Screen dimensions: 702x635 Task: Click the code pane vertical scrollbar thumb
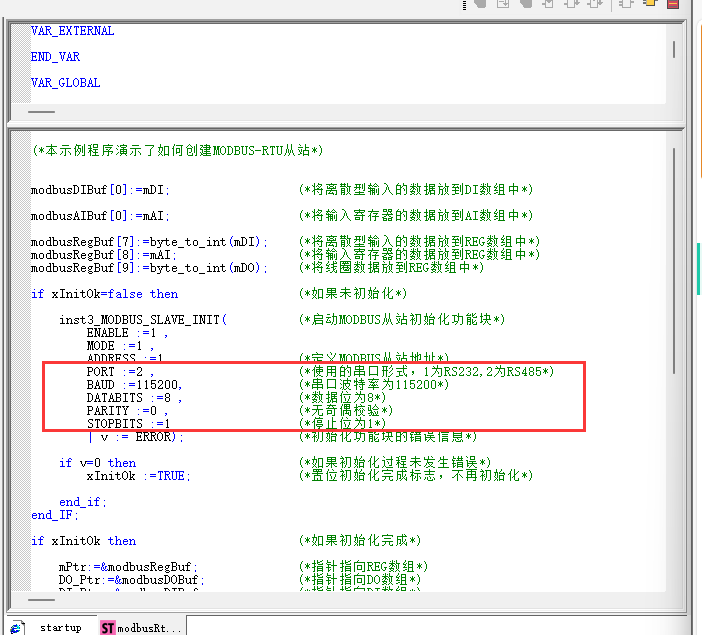(673, 261)
